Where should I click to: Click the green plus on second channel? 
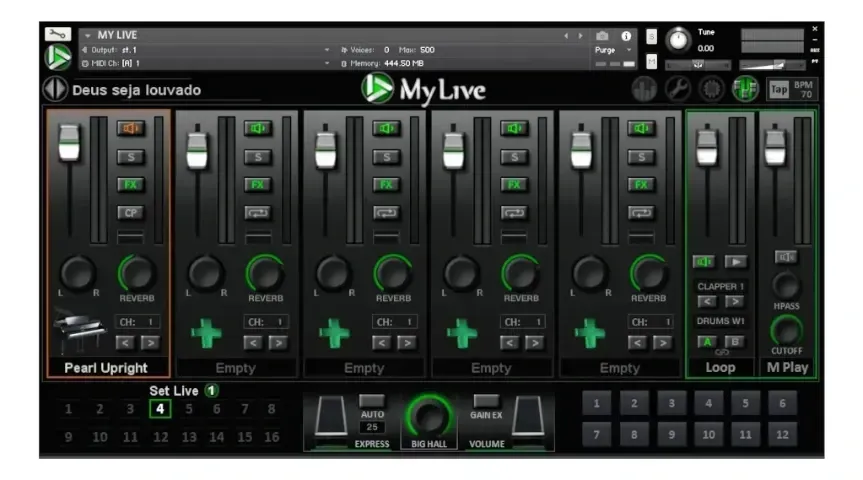pyautogui.click(x=206, y=334)
